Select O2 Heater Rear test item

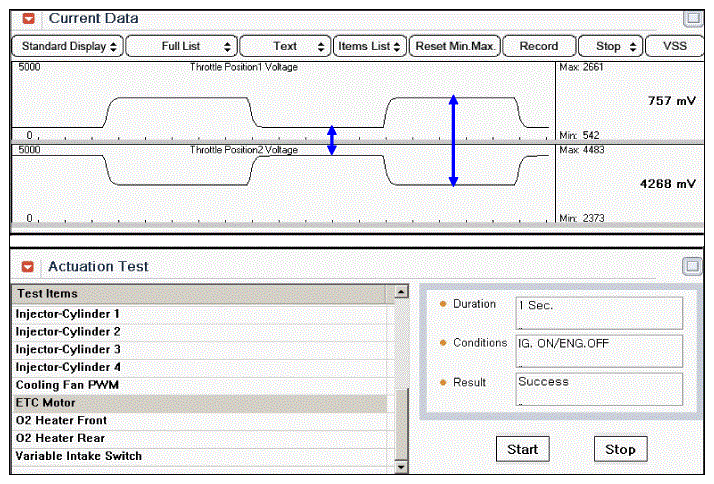(200, 438)
